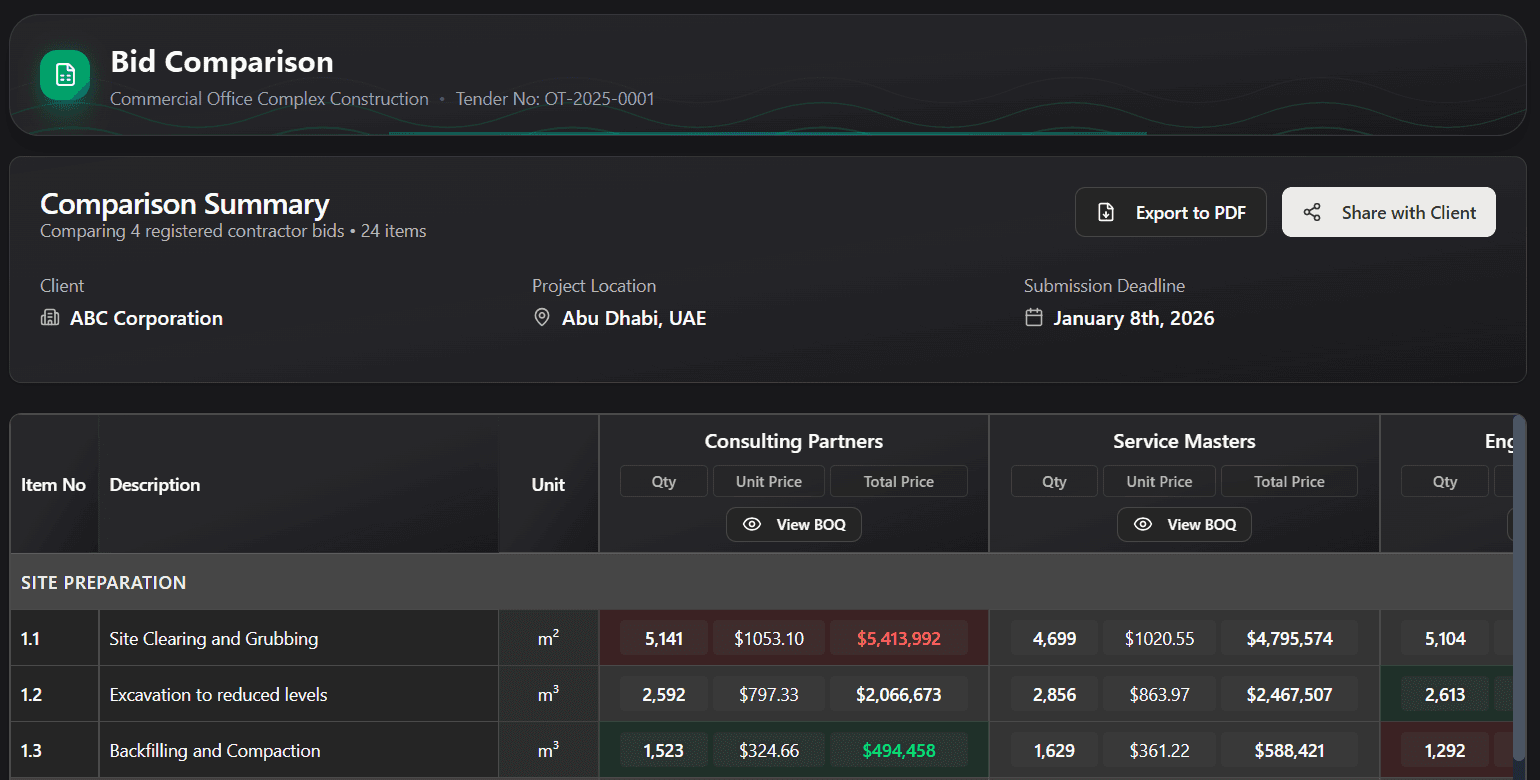1540x780 pixels.
Task: Click the green progress bar below the header
Action: (767, 133)
